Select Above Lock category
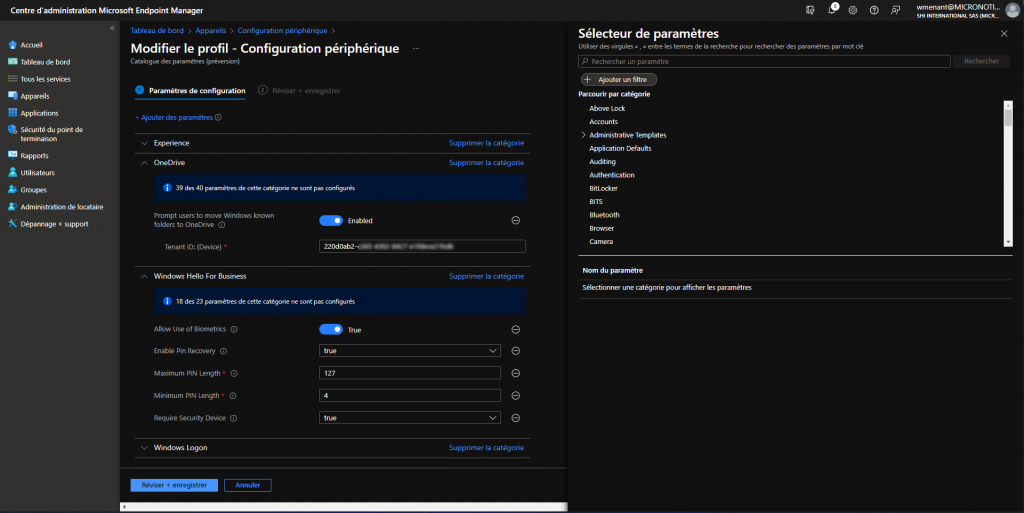 (x=607, y=108)
